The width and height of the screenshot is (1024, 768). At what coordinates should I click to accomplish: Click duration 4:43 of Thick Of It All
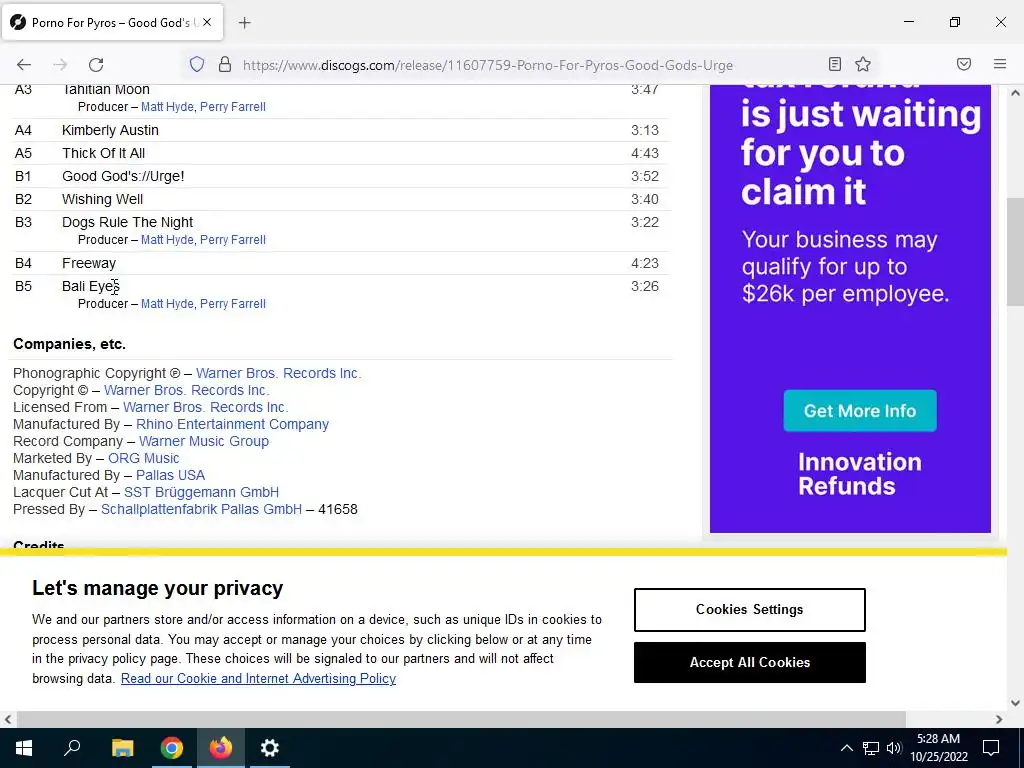tap(645, 153)
